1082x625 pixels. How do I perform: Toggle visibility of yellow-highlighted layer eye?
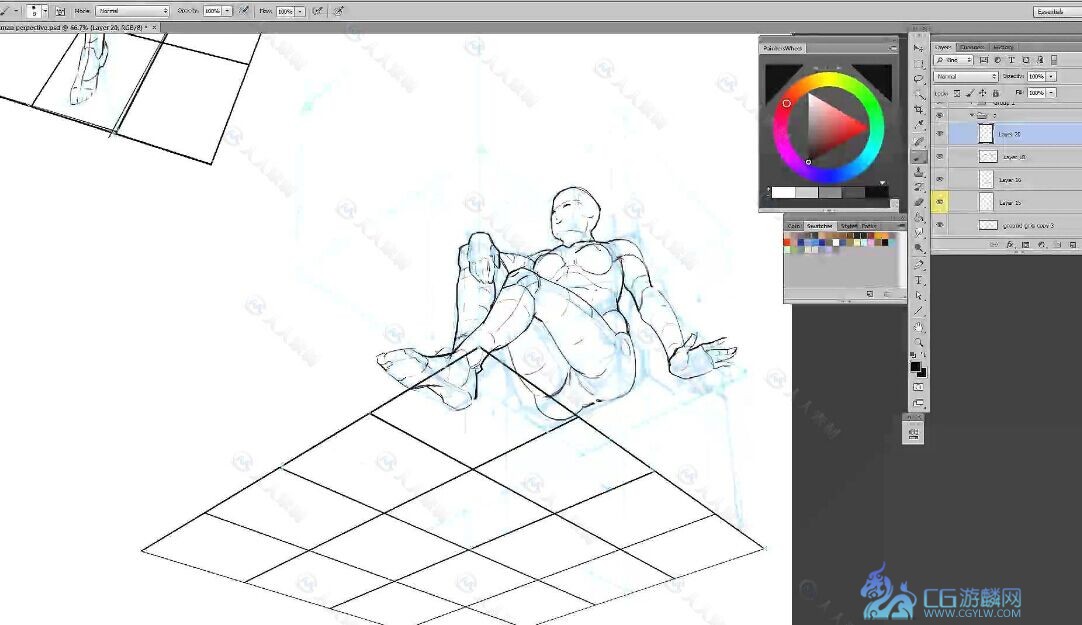click(939, 202)
